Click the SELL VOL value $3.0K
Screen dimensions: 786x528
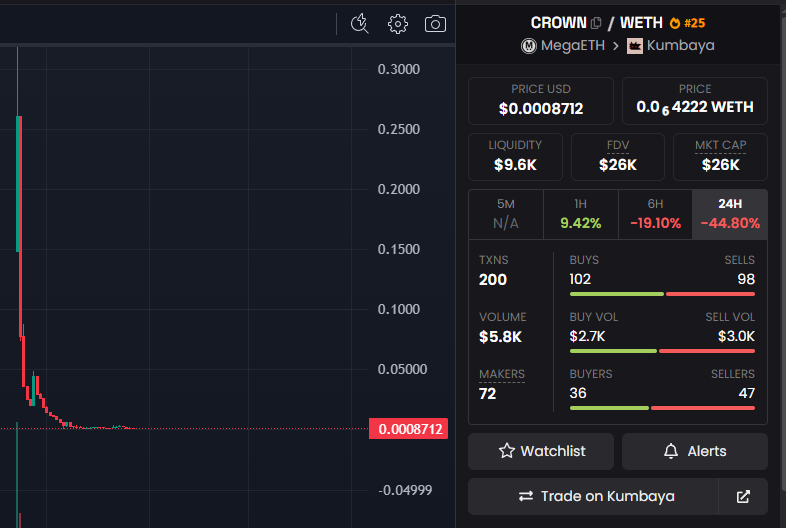pos(736,336)
